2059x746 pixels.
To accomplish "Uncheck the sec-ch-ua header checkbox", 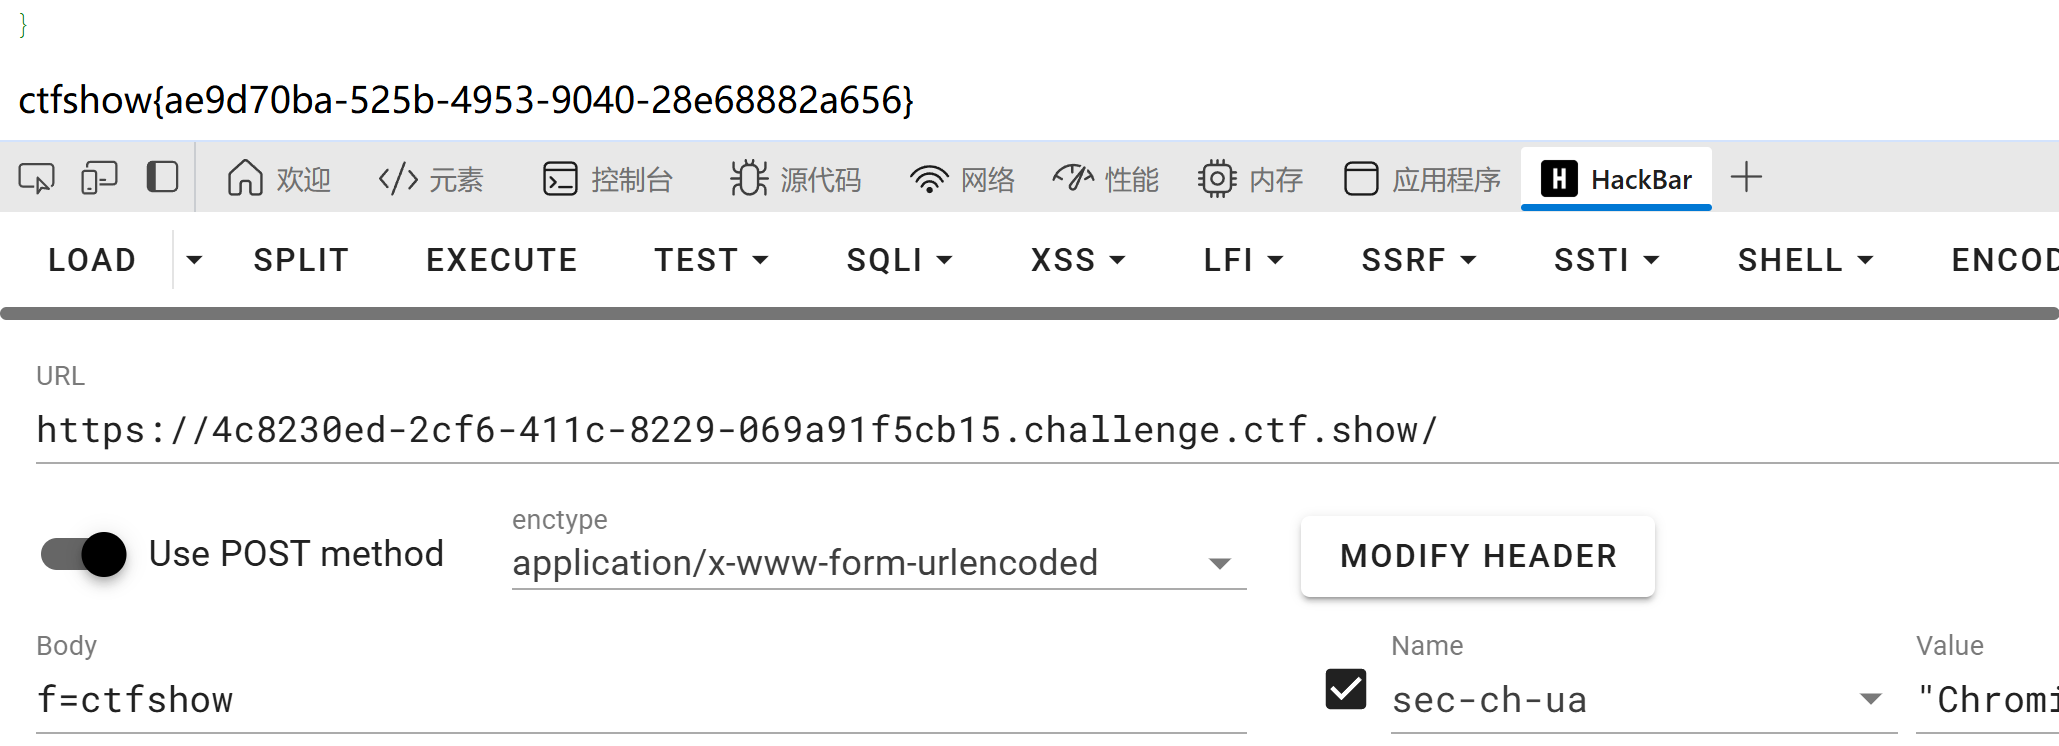I will (x=1345, y=689).
